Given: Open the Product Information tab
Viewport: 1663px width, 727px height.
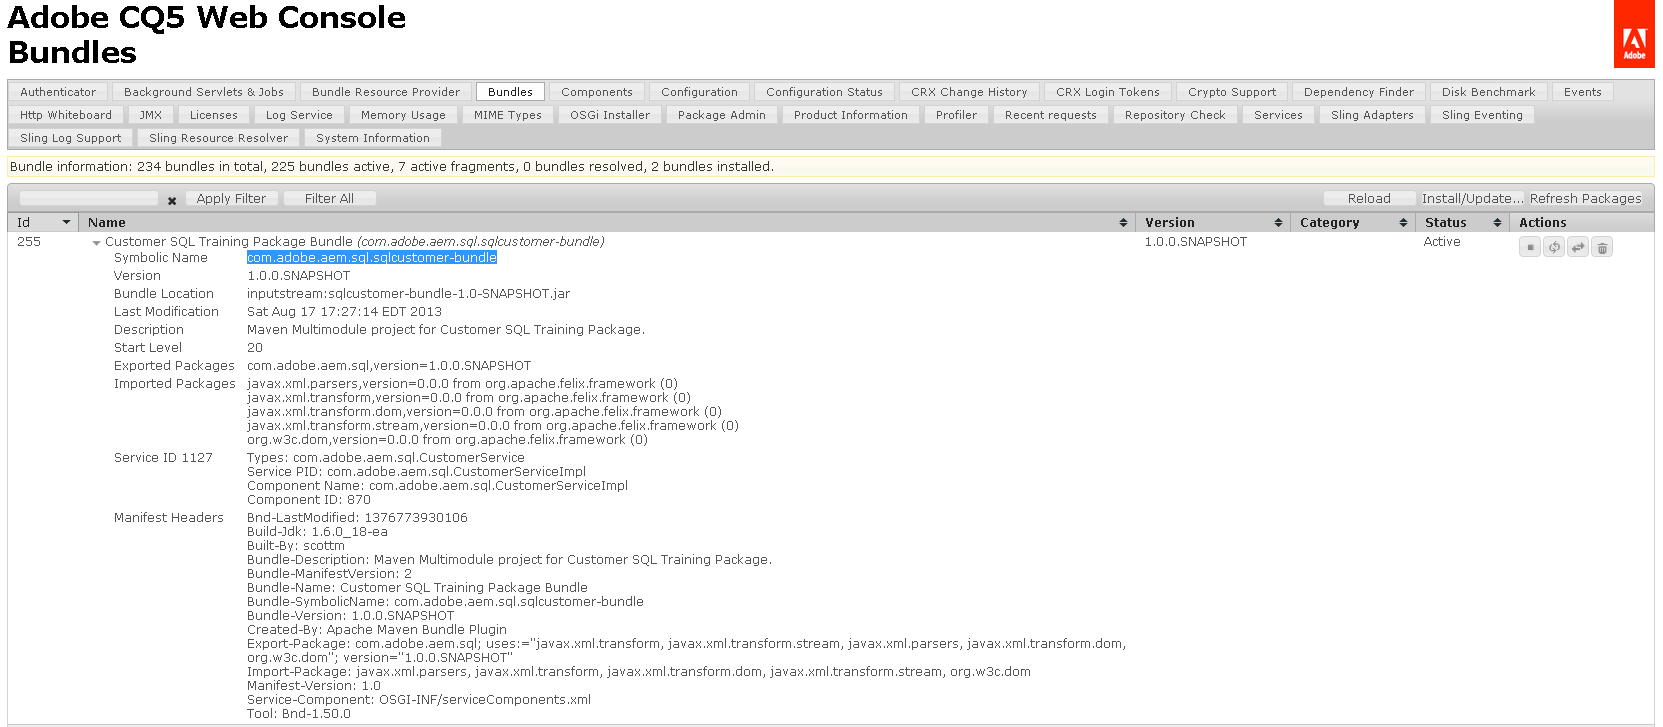Looking at the screenshot, I should pos(851,115).
